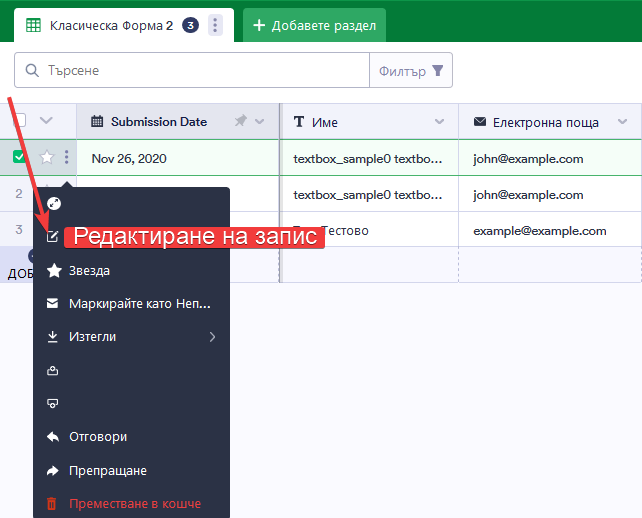Select row number 3

tap(19, 229)
